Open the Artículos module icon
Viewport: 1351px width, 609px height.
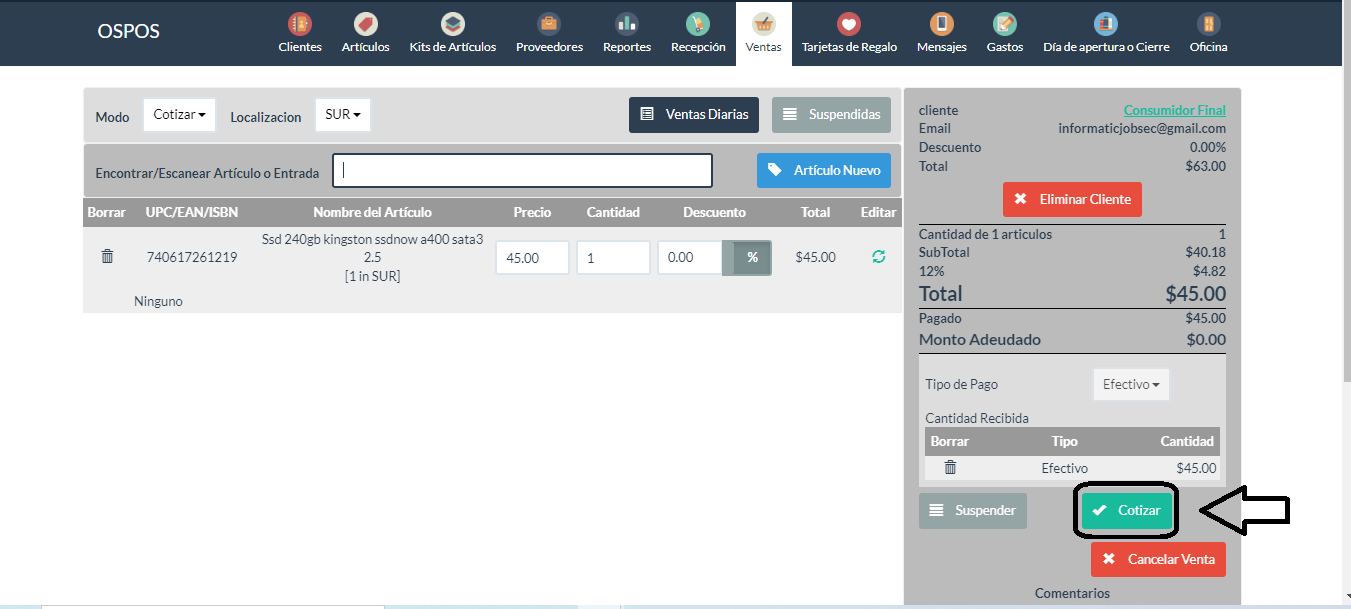pyautogui.click(x=365, y=23)
